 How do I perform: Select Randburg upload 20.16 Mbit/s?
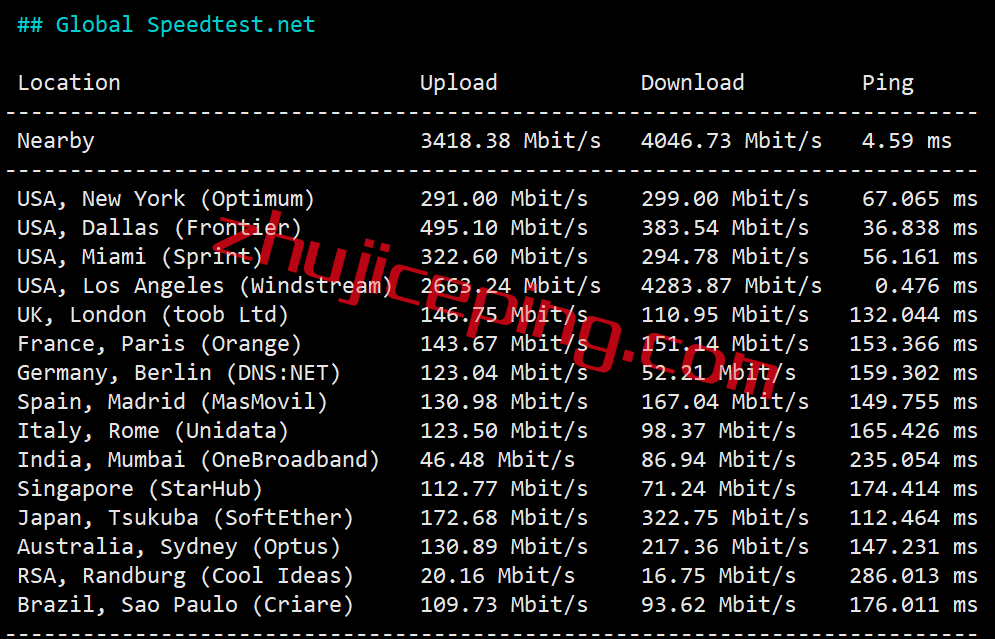pyautogui.click(x=498, y=576)
